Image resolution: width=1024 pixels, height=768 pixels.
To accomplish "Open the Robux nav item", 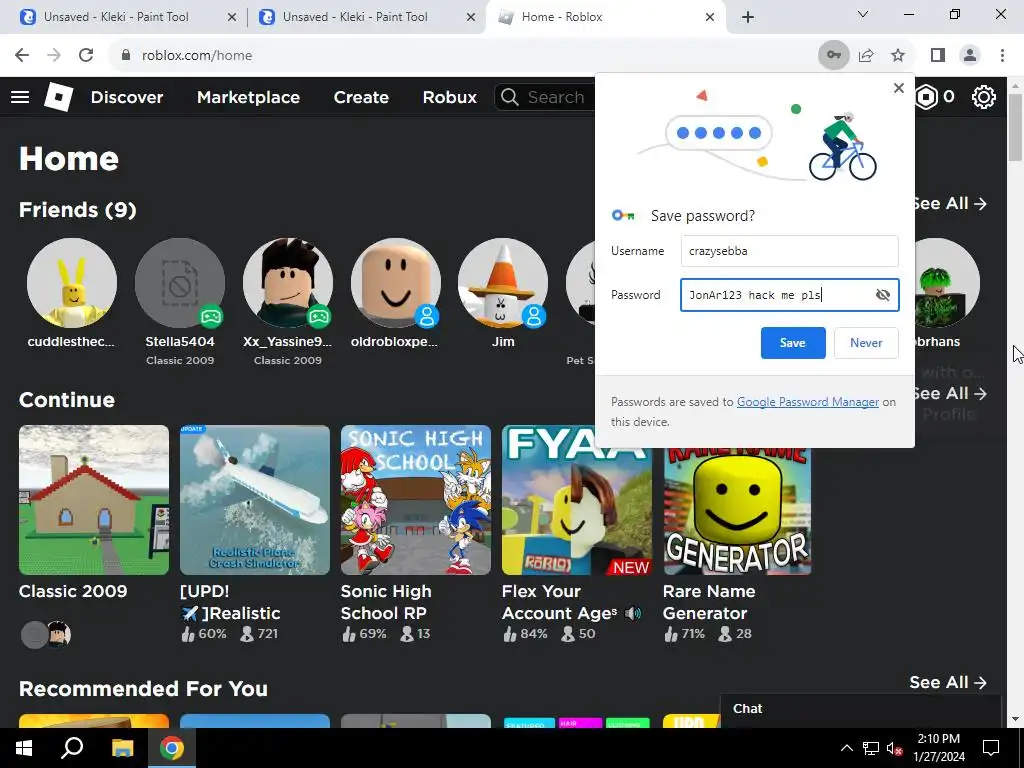I will pyautogui.click(x=449, y=97).
